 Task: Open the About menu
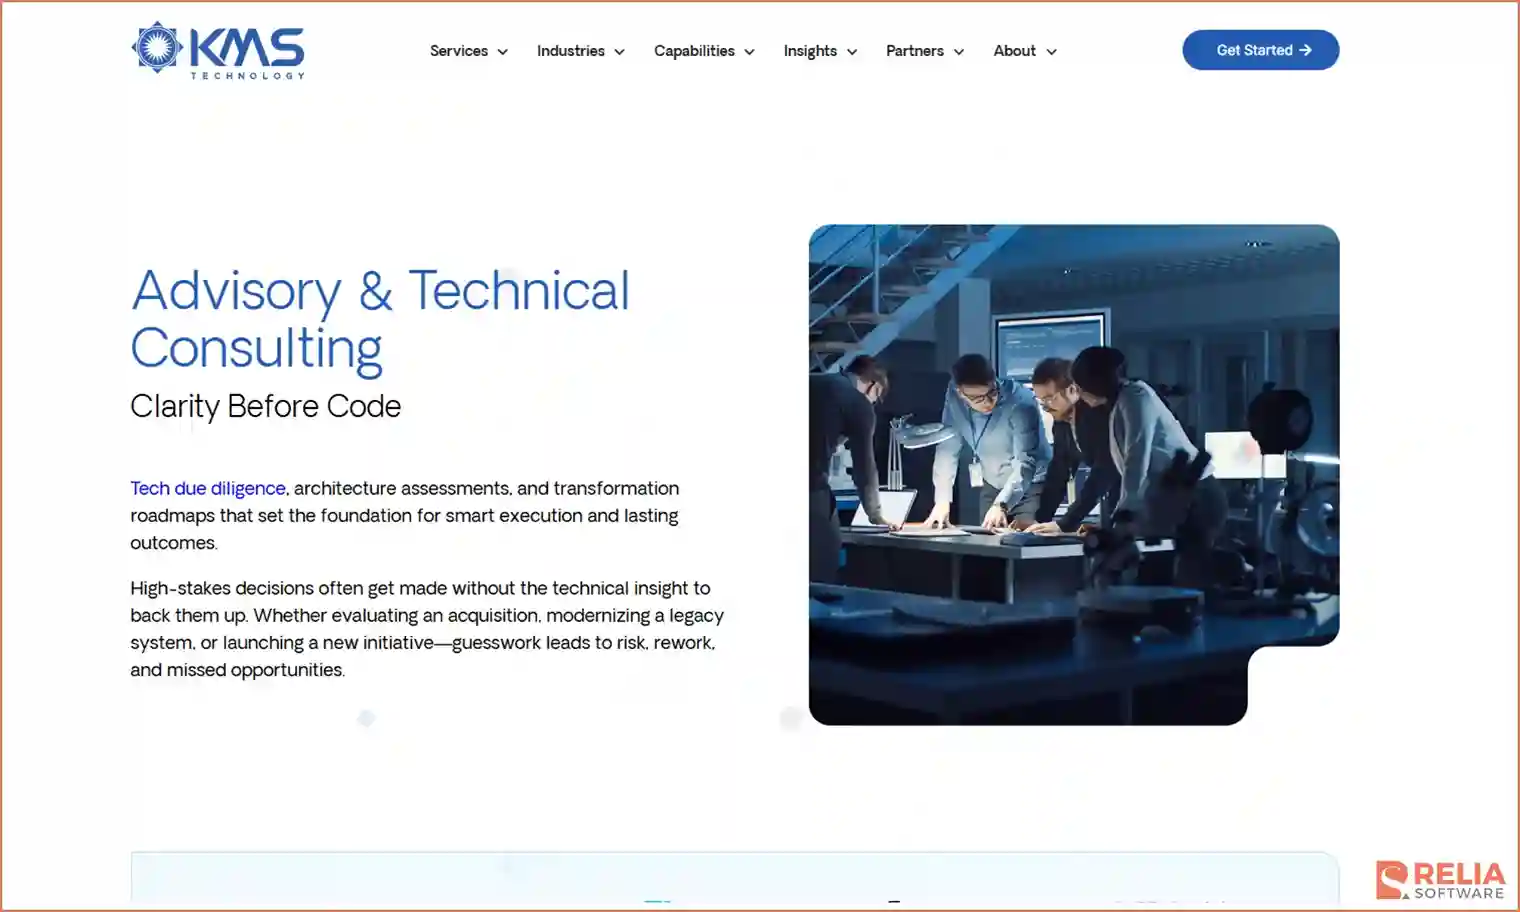[1014, 51]
